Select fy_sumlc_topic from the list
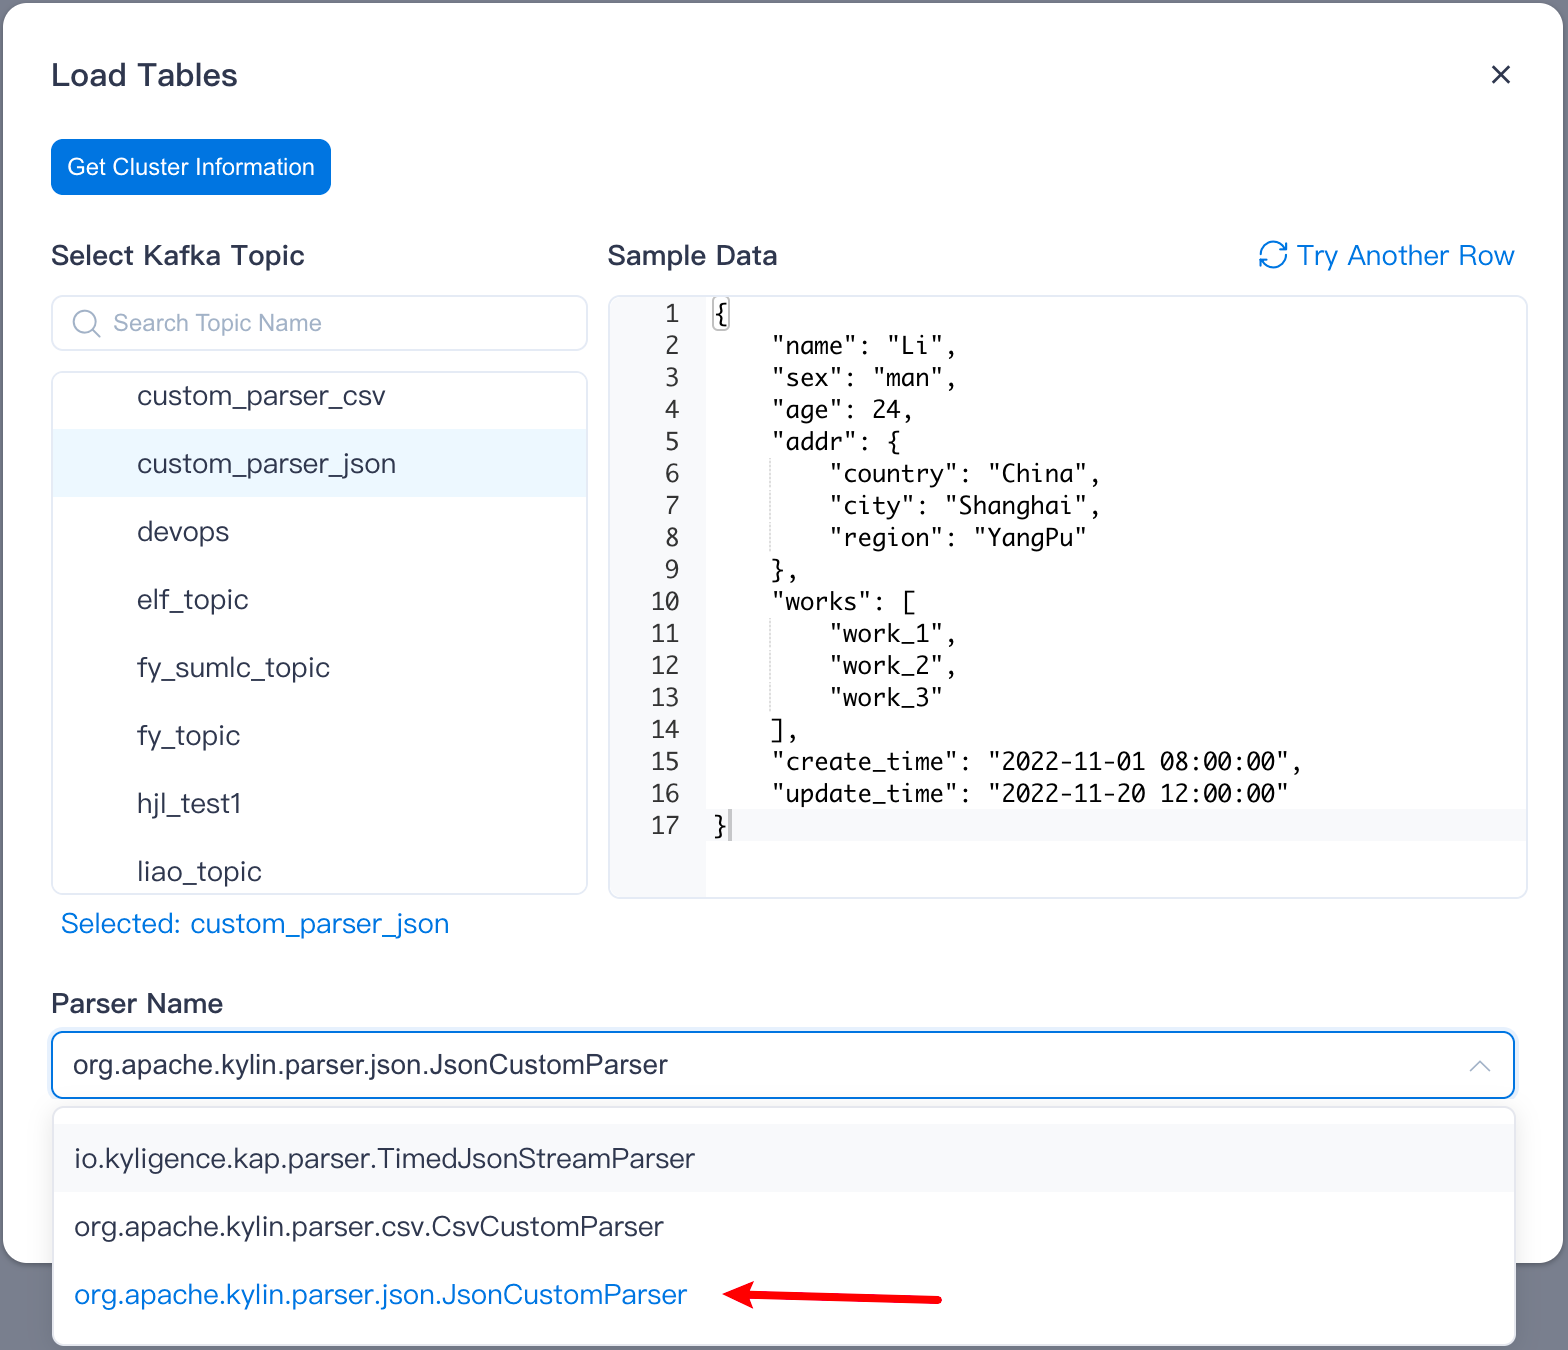Screen dimensions: 1568x1350 pyautogui.click(x=233, y=668)
